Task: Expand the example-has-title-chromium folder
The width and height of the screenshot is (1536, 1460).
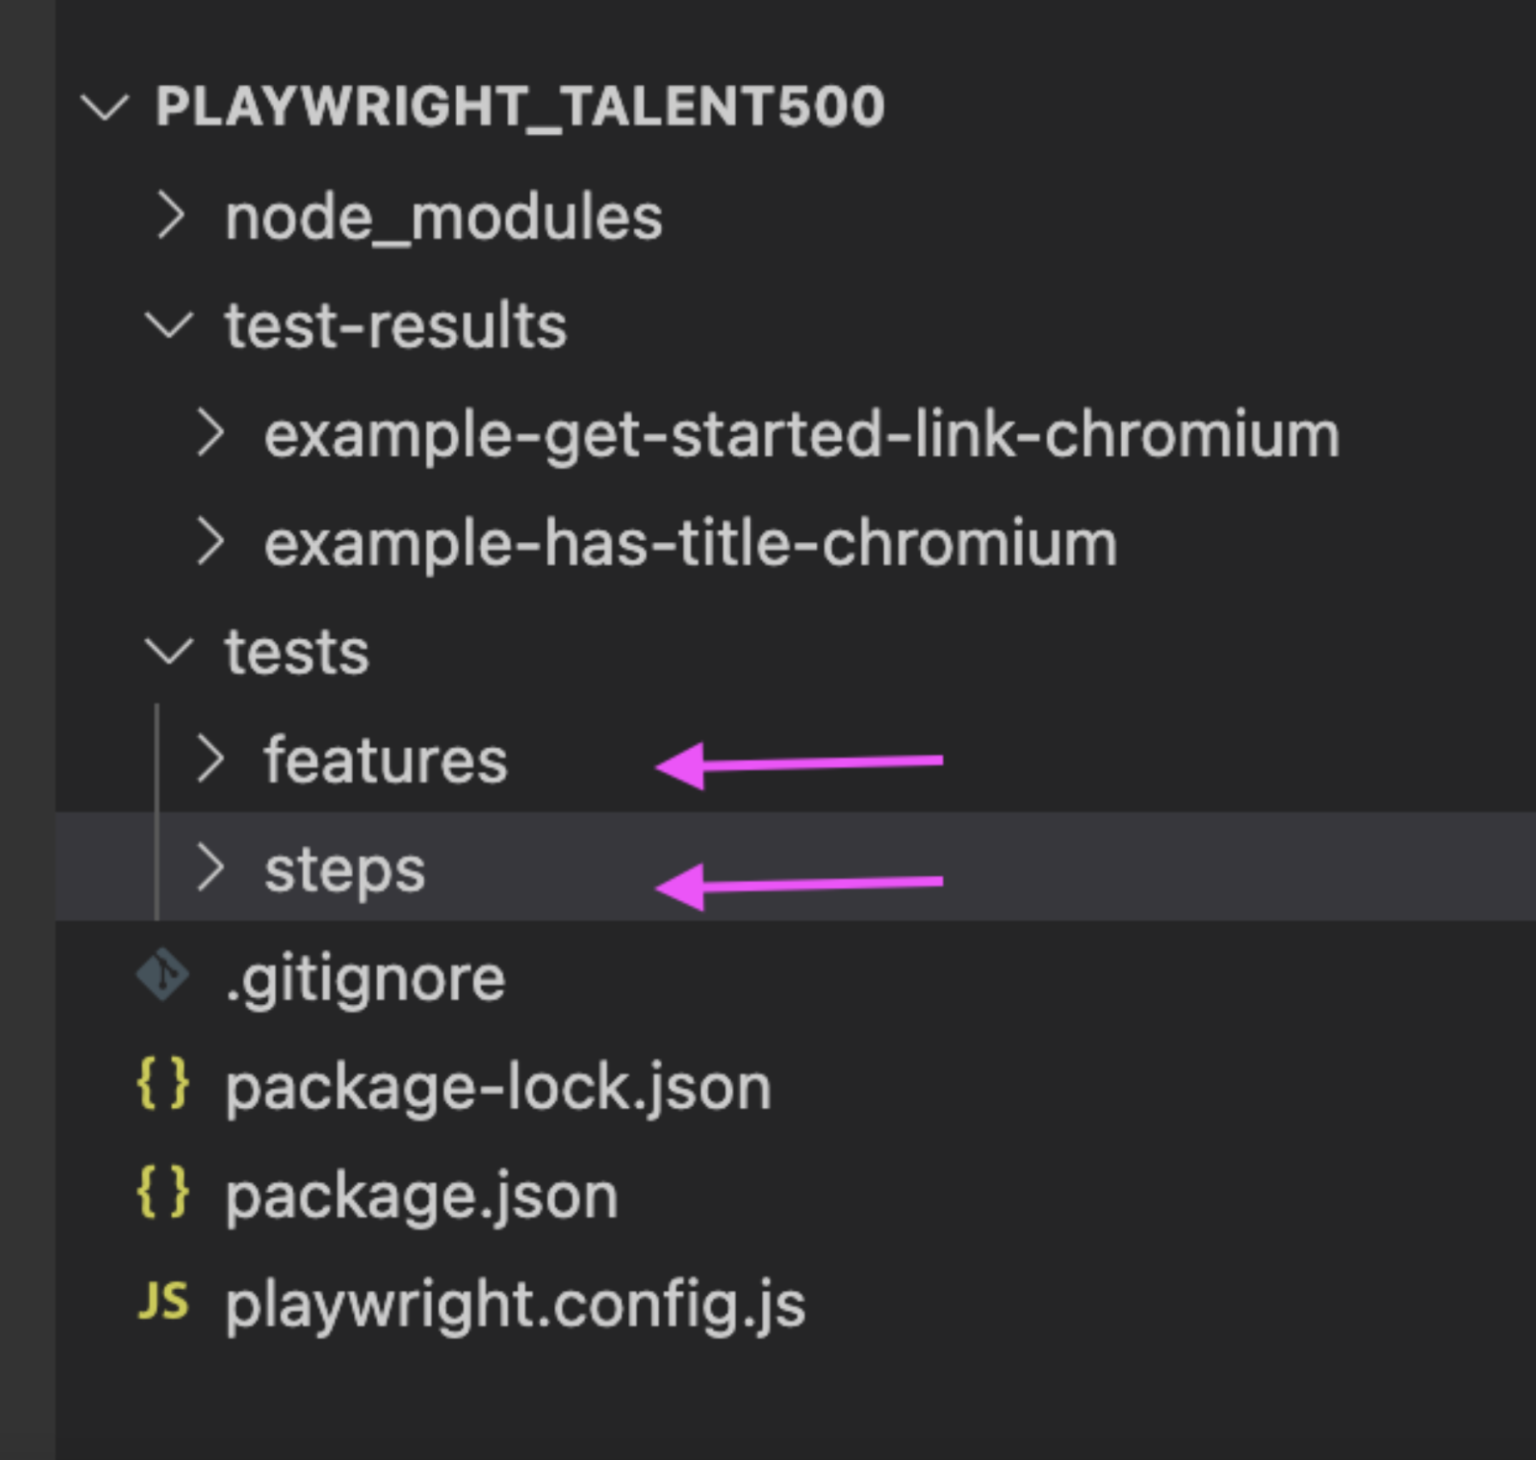Action: pos(213,542)
